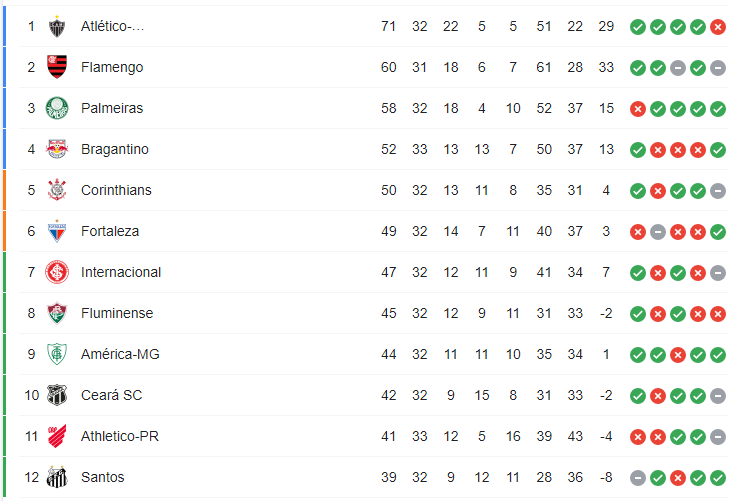Click the Santos club crest
This screenshot has width=738, height=501.
coord(57,477)
